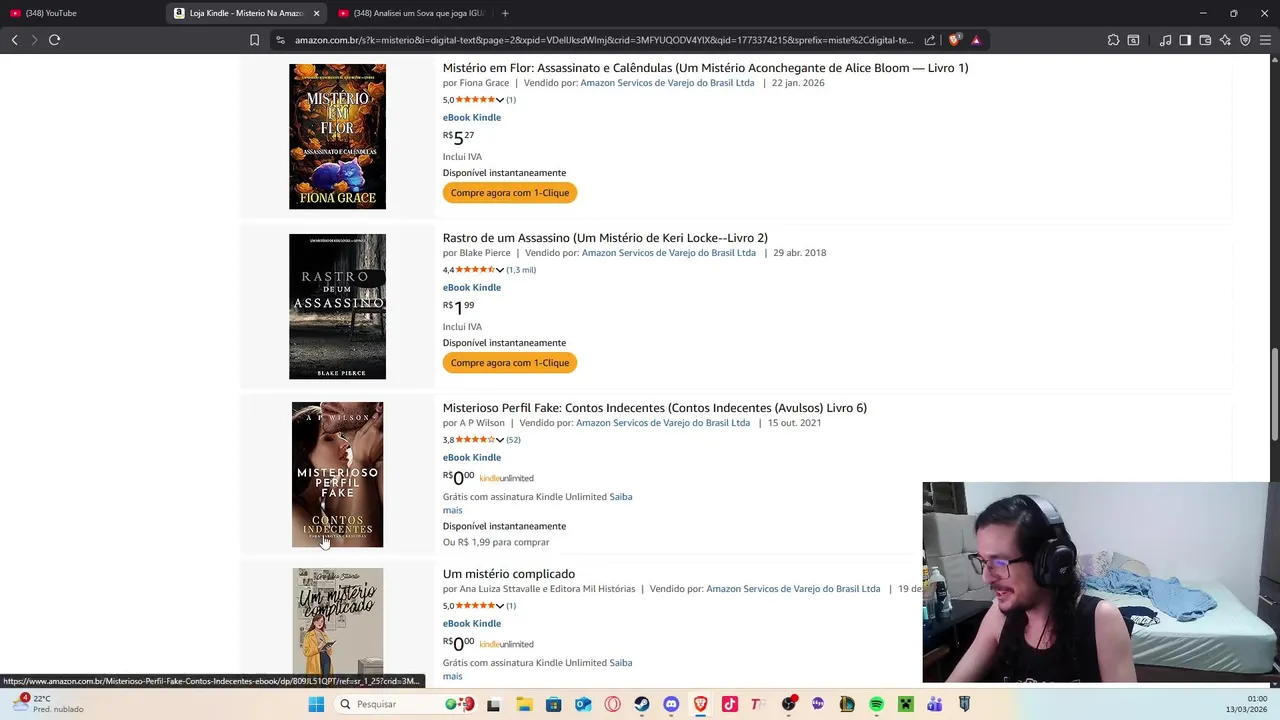Open Discord from taskbar
Viewport: 1280px width, 720px height.
click(671, 704)
